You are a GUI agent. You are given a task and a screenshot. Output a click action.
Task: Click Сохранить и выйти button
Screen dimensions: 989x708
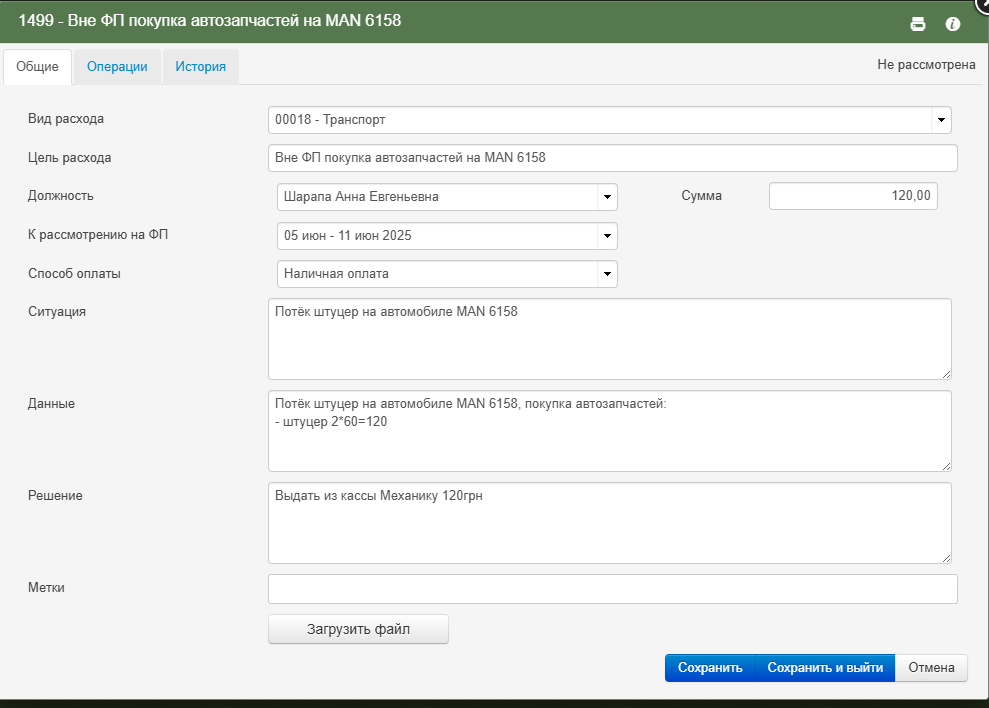click(825, 668)
